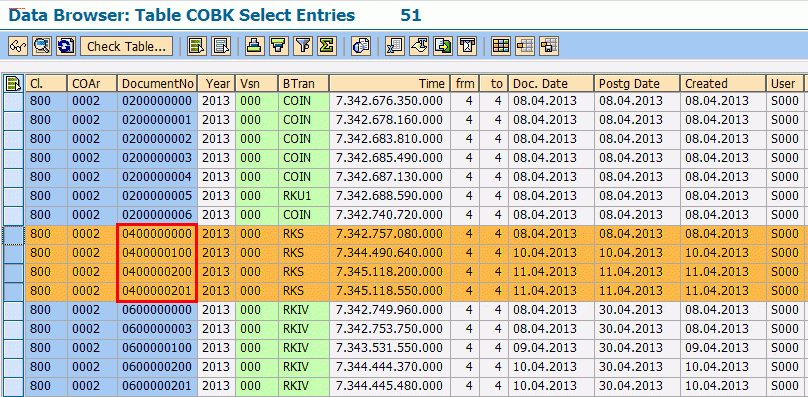This screenshot has height=397, width=808.
Task: Sort in descending order icon
Action: coord(278,46)
